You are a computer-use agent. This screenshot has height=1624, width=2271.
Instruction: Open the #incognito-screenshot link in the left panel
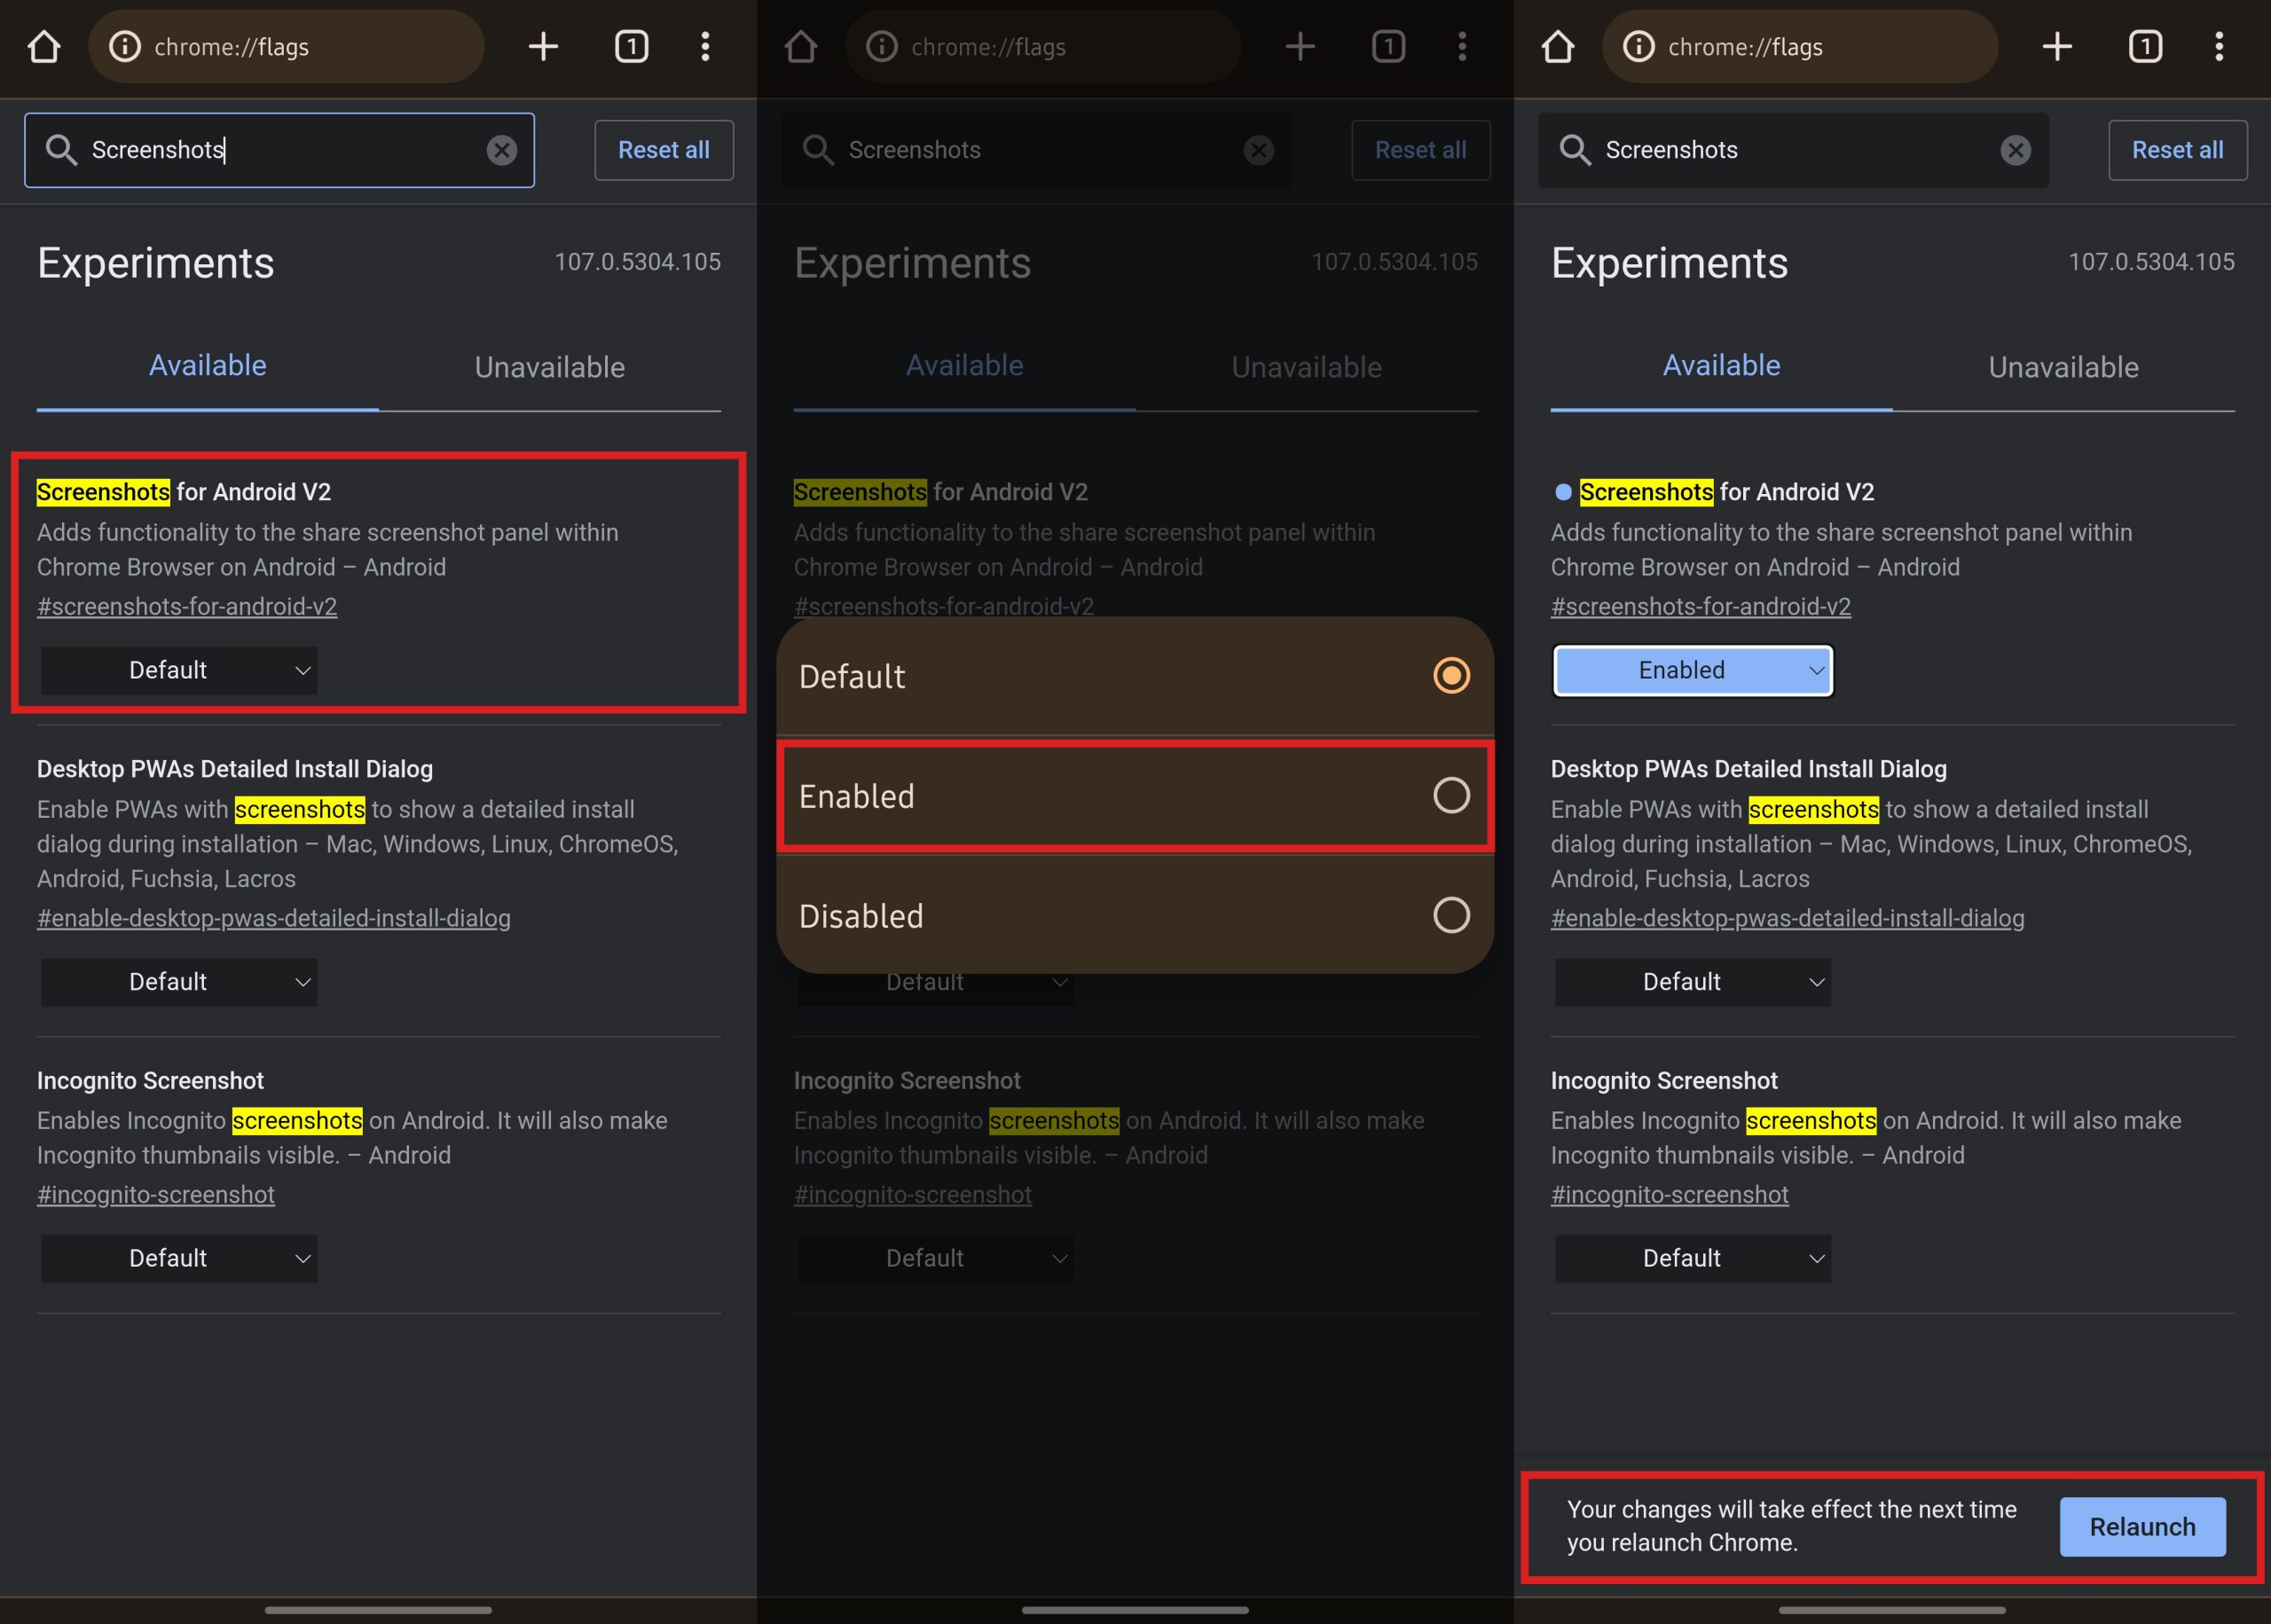tap(156, 1194)
